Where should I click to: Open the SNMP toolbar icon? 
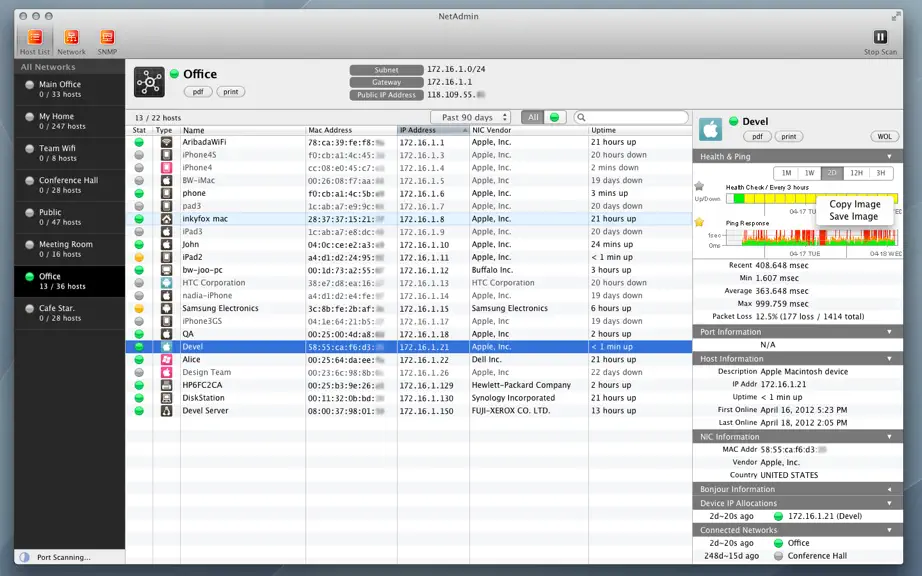click(107, 38)
